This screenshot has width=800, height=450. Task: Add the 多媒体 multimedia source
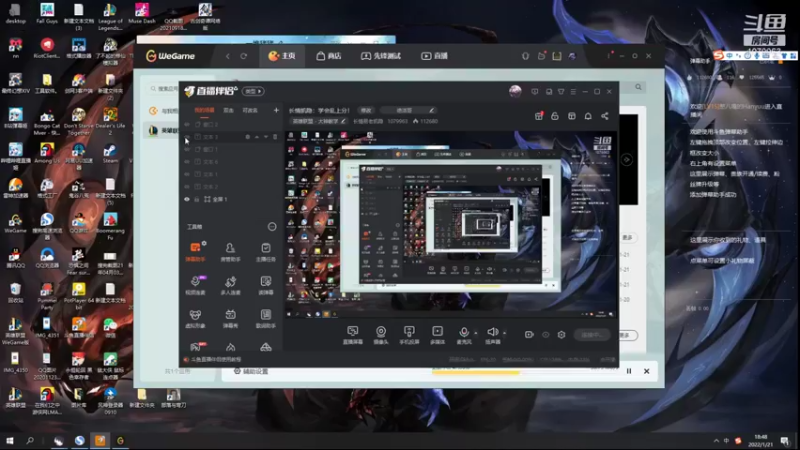pyautogui.click(x=437, y=335)
